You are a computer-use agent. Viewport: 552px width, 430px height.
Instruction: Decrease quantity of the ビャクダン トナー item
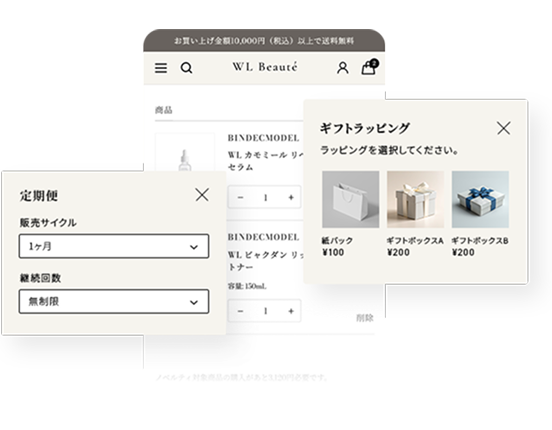[240, 311]
